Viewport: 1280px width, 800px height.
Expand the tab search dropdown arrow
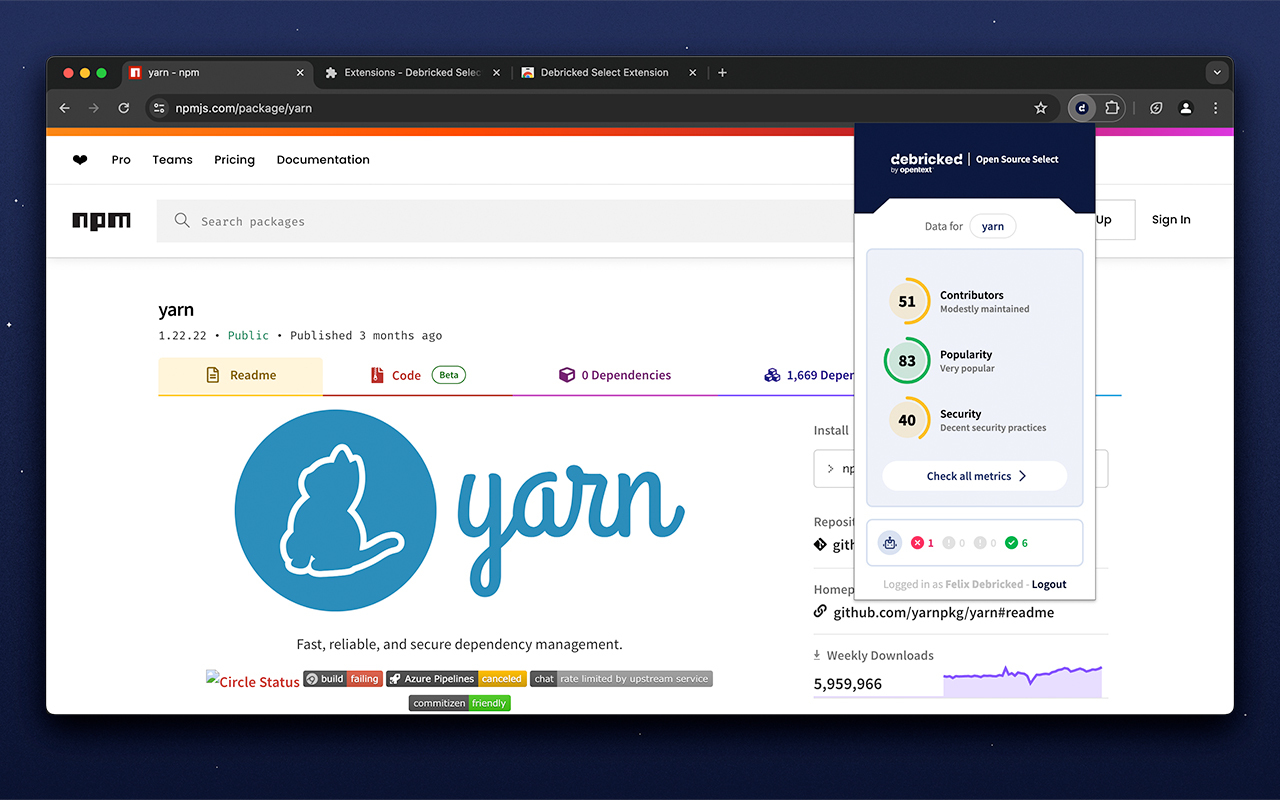click(x=1217, y=72)
